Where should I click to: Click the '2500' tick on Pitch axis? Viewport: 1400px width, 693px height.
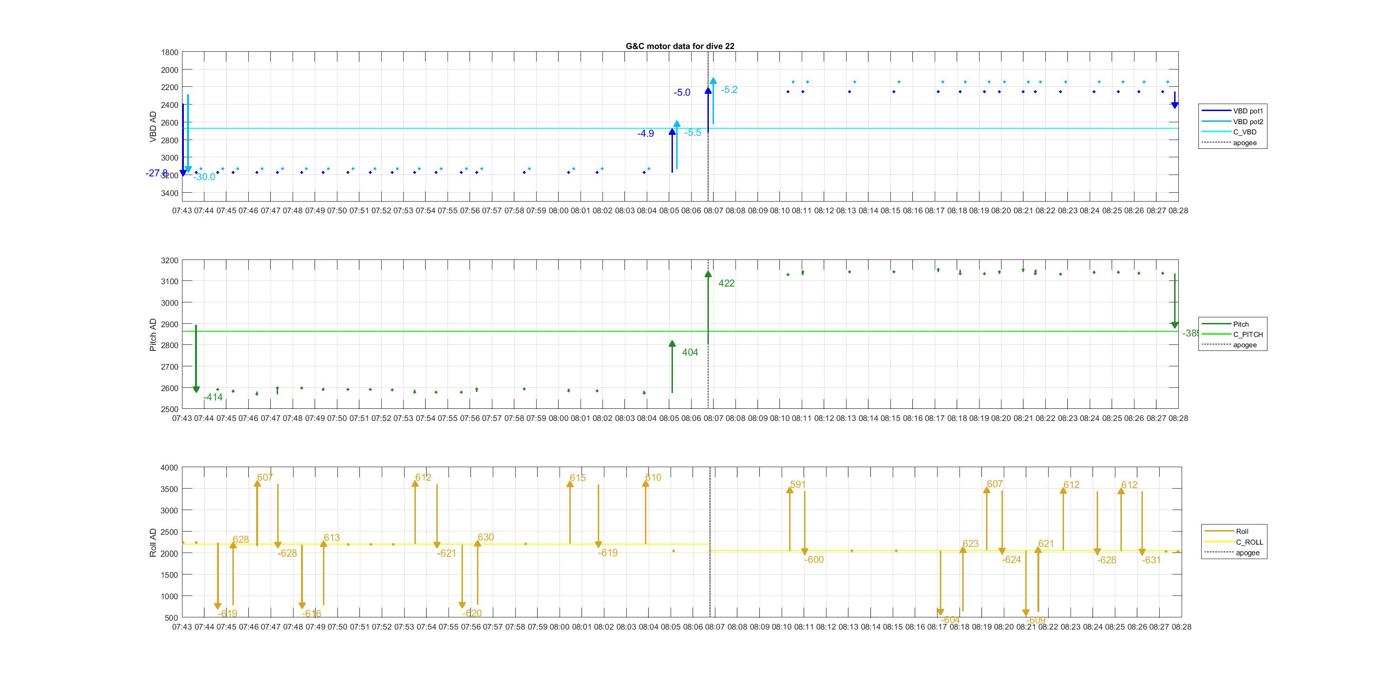click(x=170, y=410)
